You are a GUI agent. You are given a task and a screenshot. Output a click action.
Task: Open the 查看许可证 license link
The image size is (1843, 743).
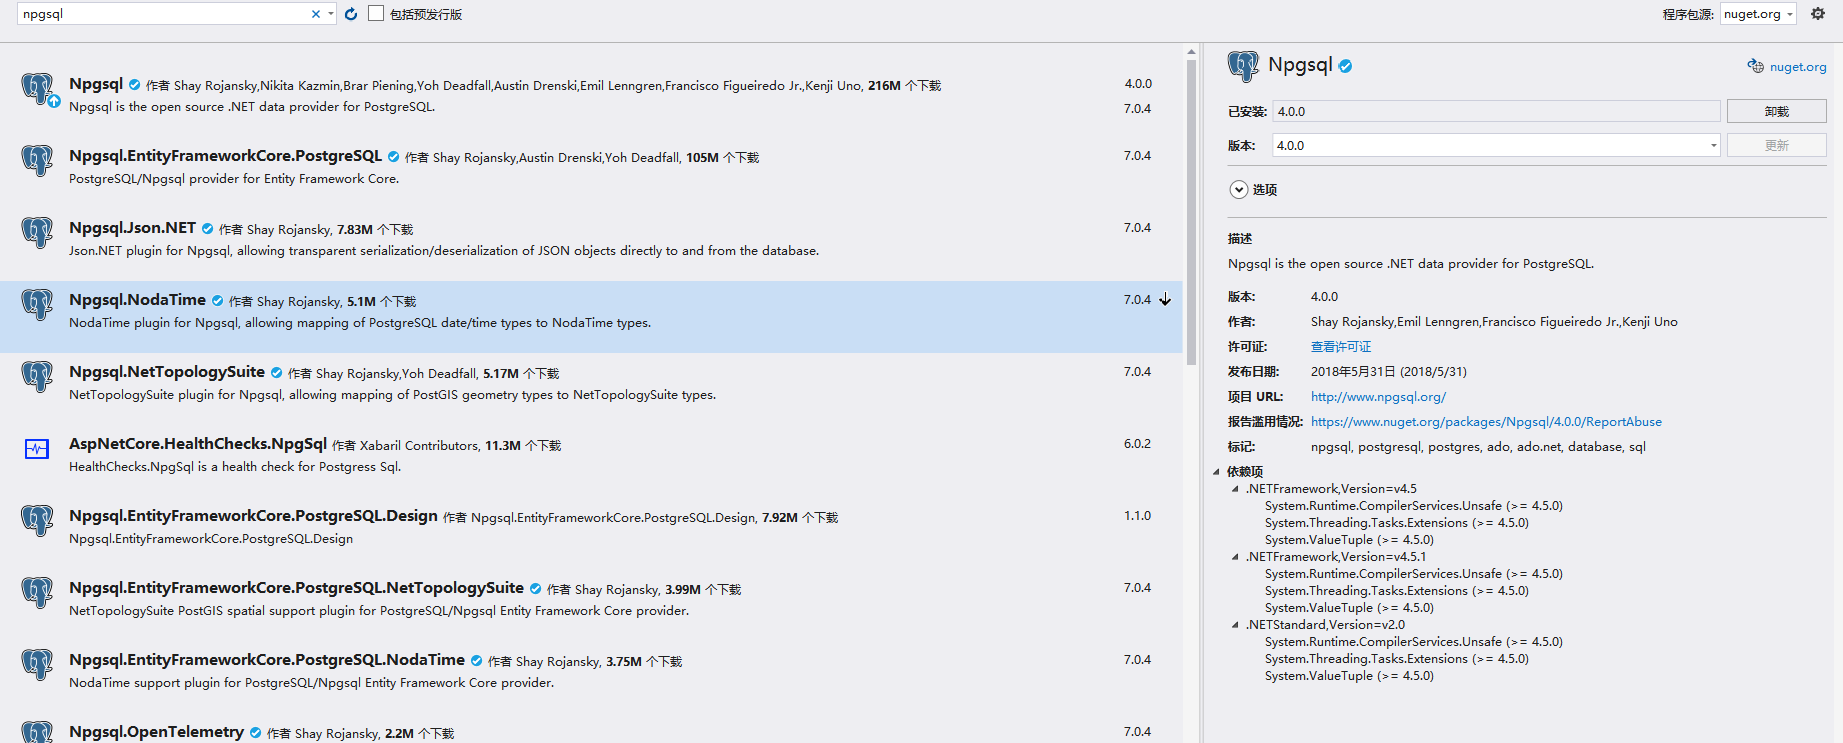coord(1341,347)
